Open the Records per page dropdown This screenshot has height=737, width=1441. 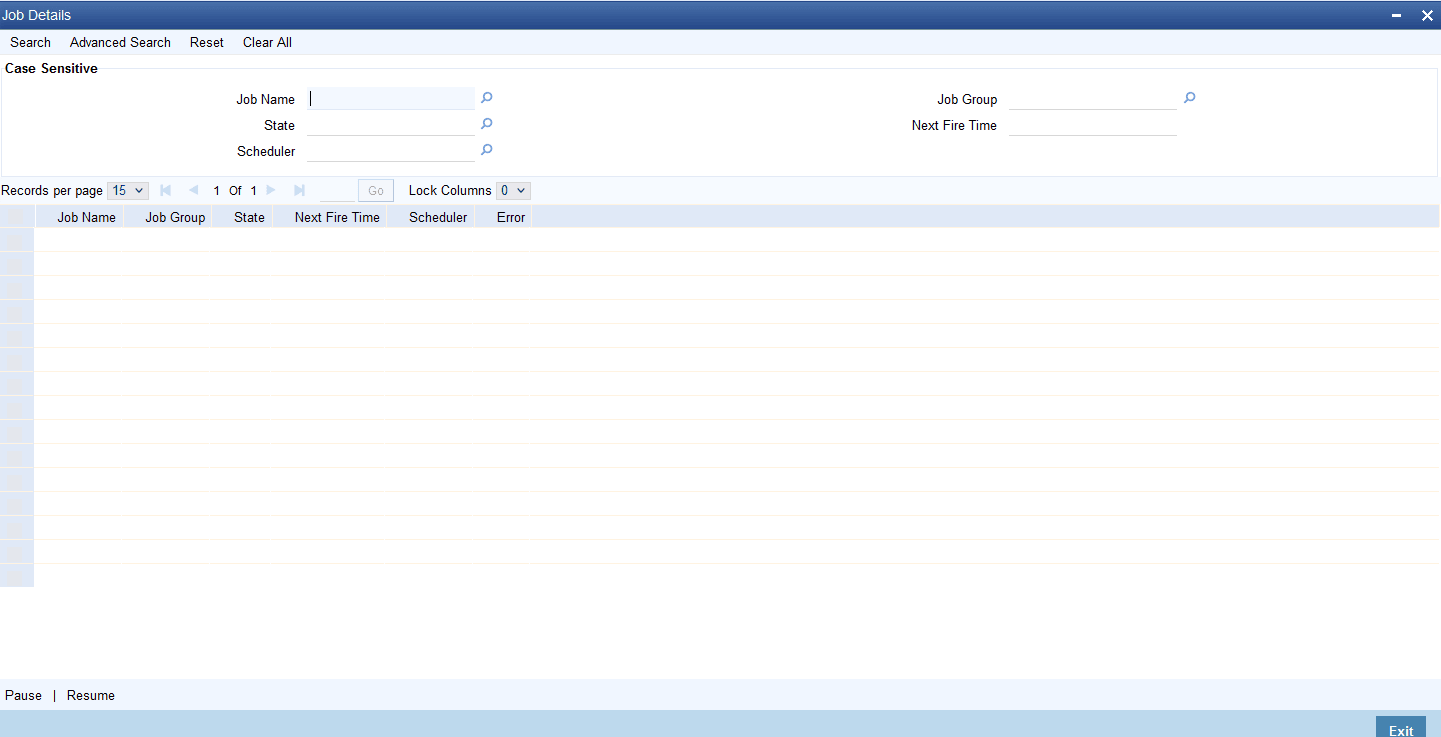pos(128,190)
